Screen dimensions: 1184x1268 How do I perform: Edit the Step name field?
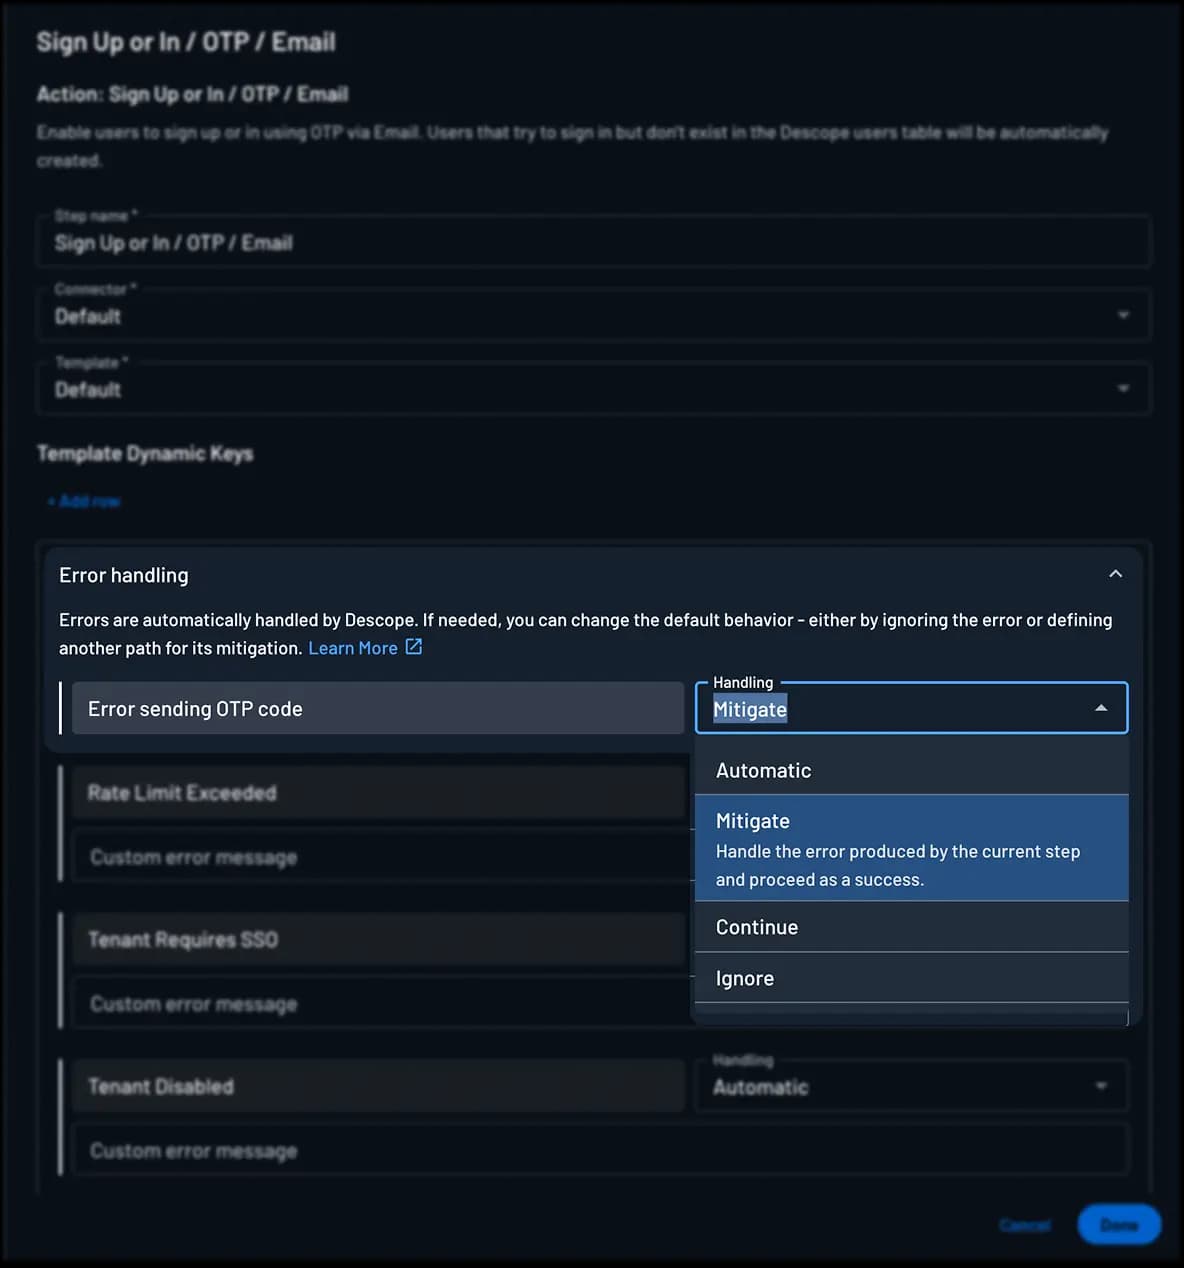pyautogui.click(x=594, y=241)
